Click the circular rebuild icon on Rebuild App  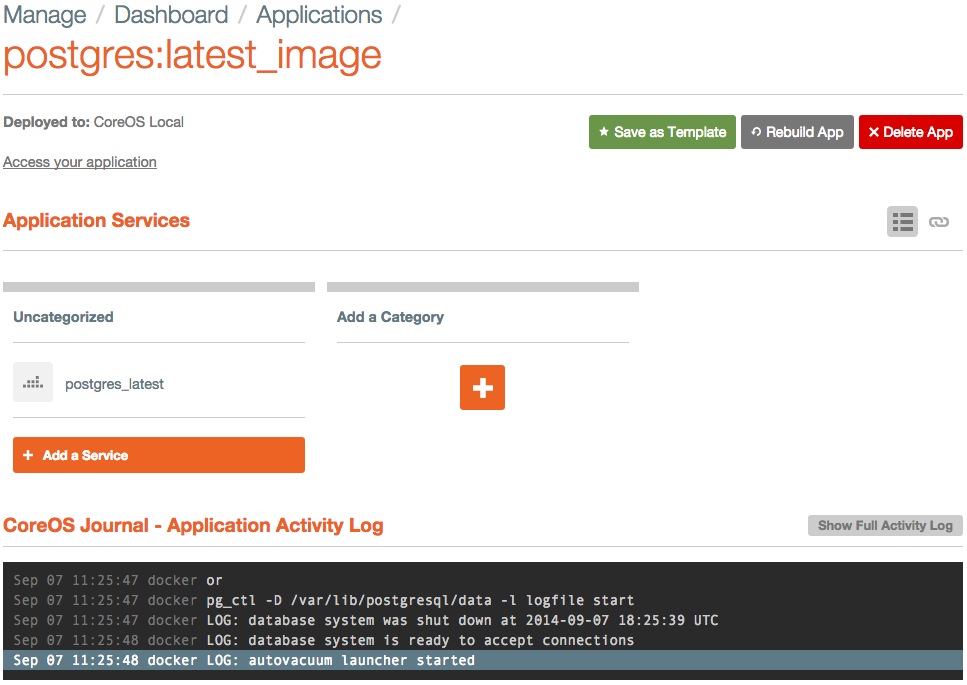click(757, 131)
